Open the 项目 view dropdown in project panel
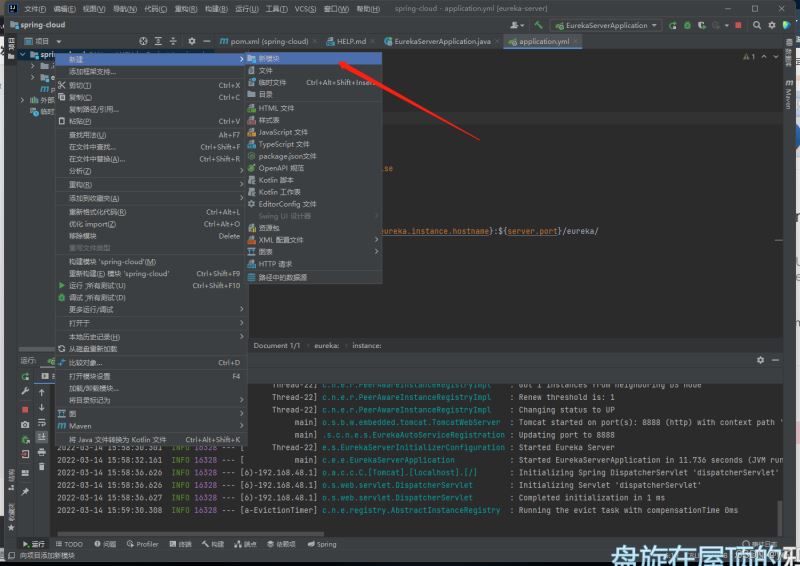 (43, 41)
